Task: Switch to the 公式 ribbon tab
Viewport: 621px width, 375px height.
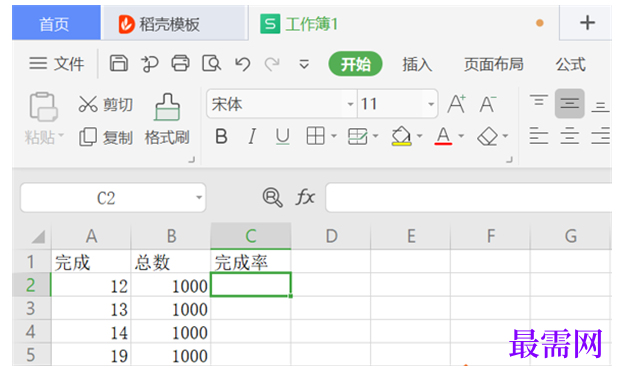Action: 570,64
